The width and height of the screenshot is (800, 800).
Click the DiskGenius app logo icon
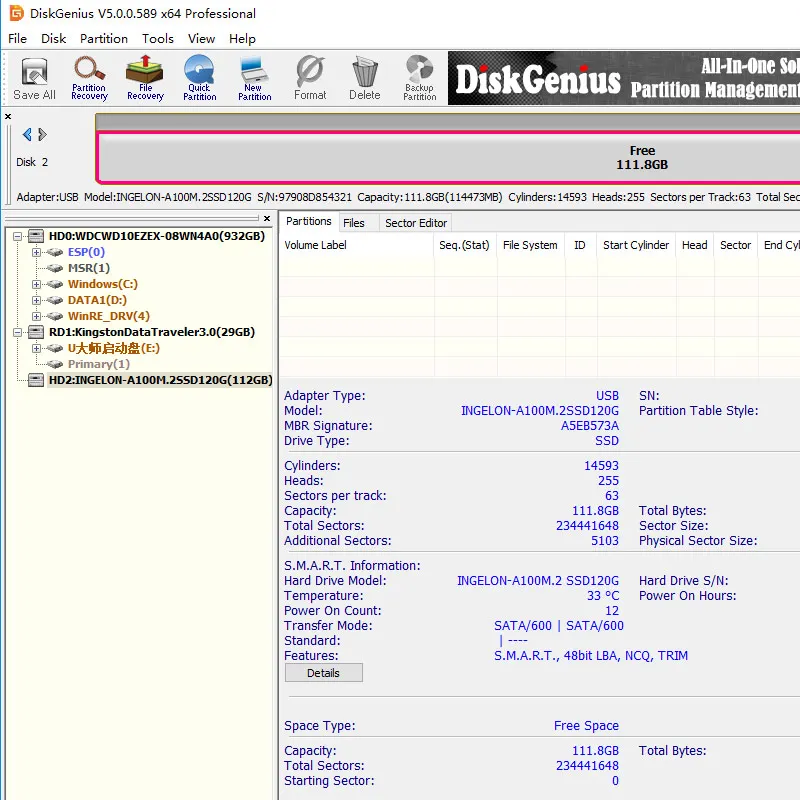tap(16, 13)
